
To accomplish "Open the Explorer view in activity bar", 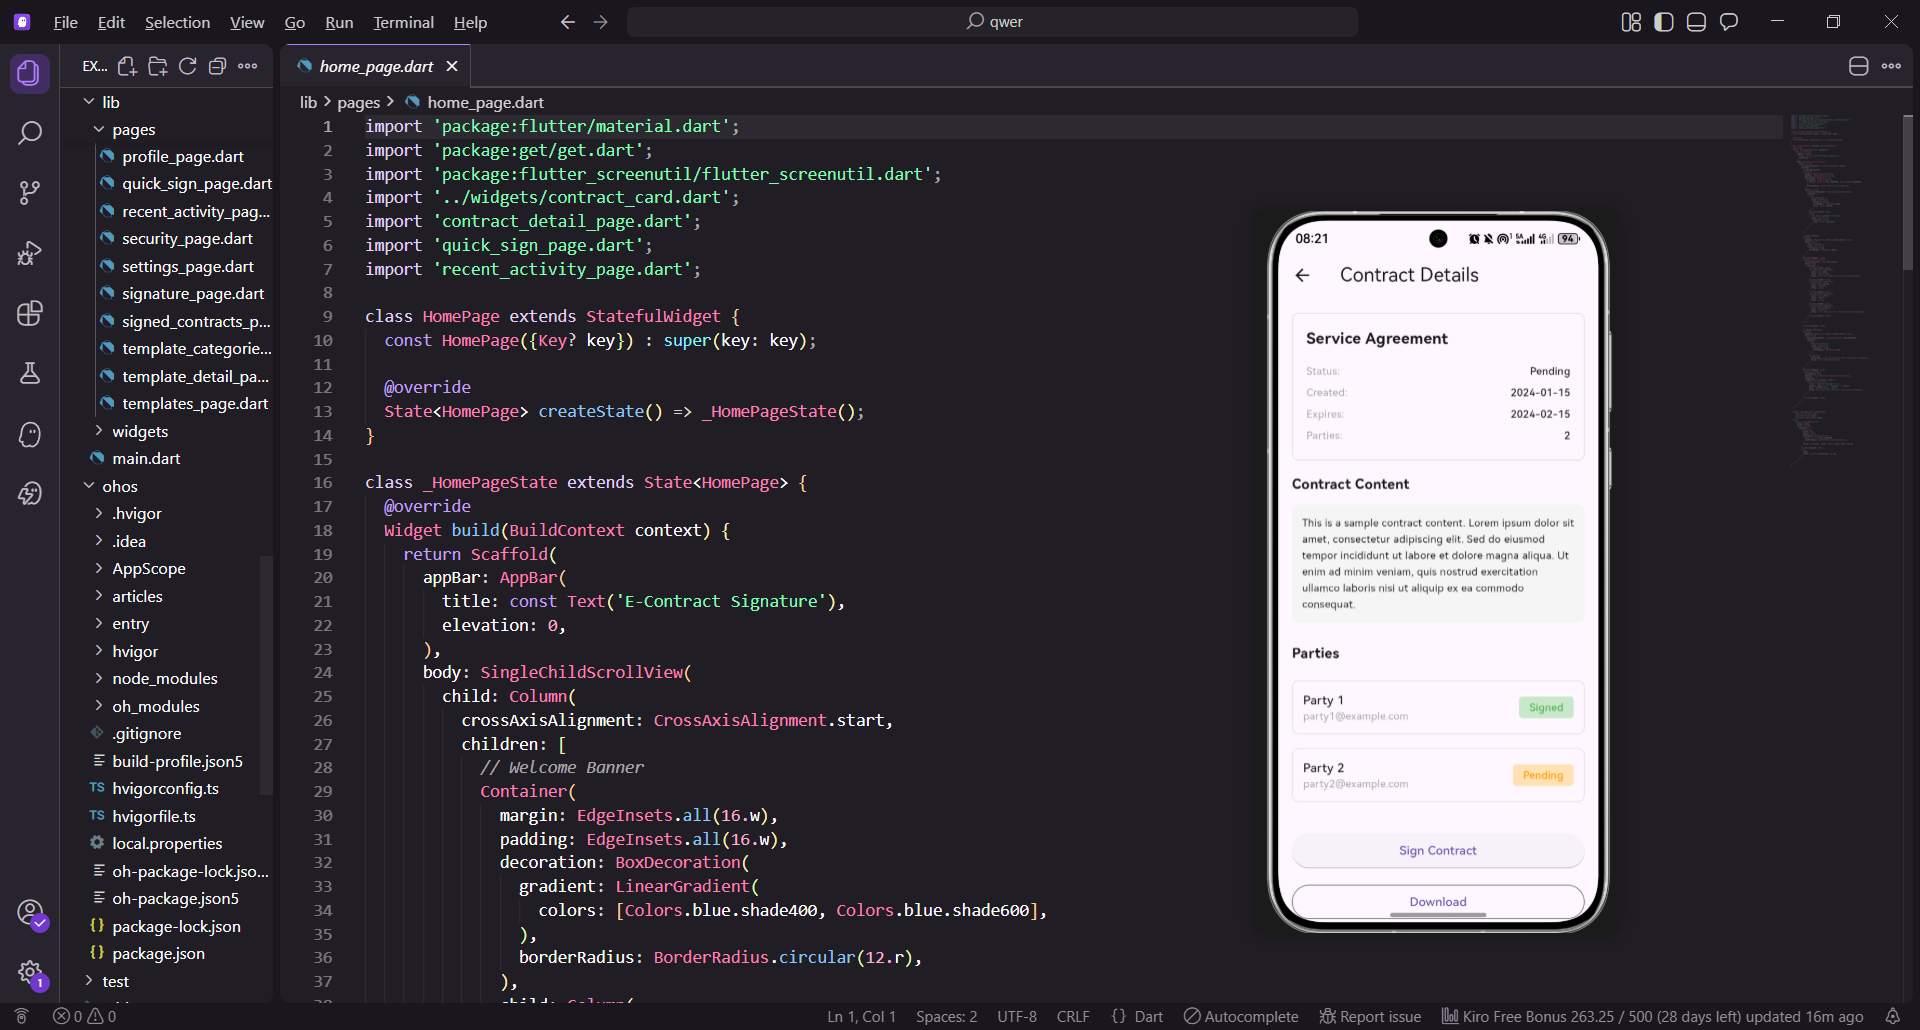I will click(x=29, y=73).
